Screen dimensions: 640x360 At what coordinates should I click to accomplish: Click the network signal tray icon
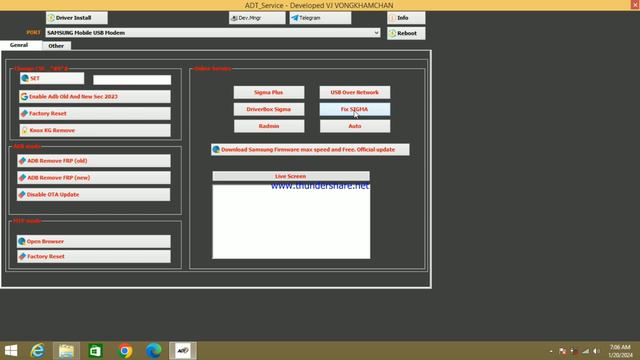point(586,351)
